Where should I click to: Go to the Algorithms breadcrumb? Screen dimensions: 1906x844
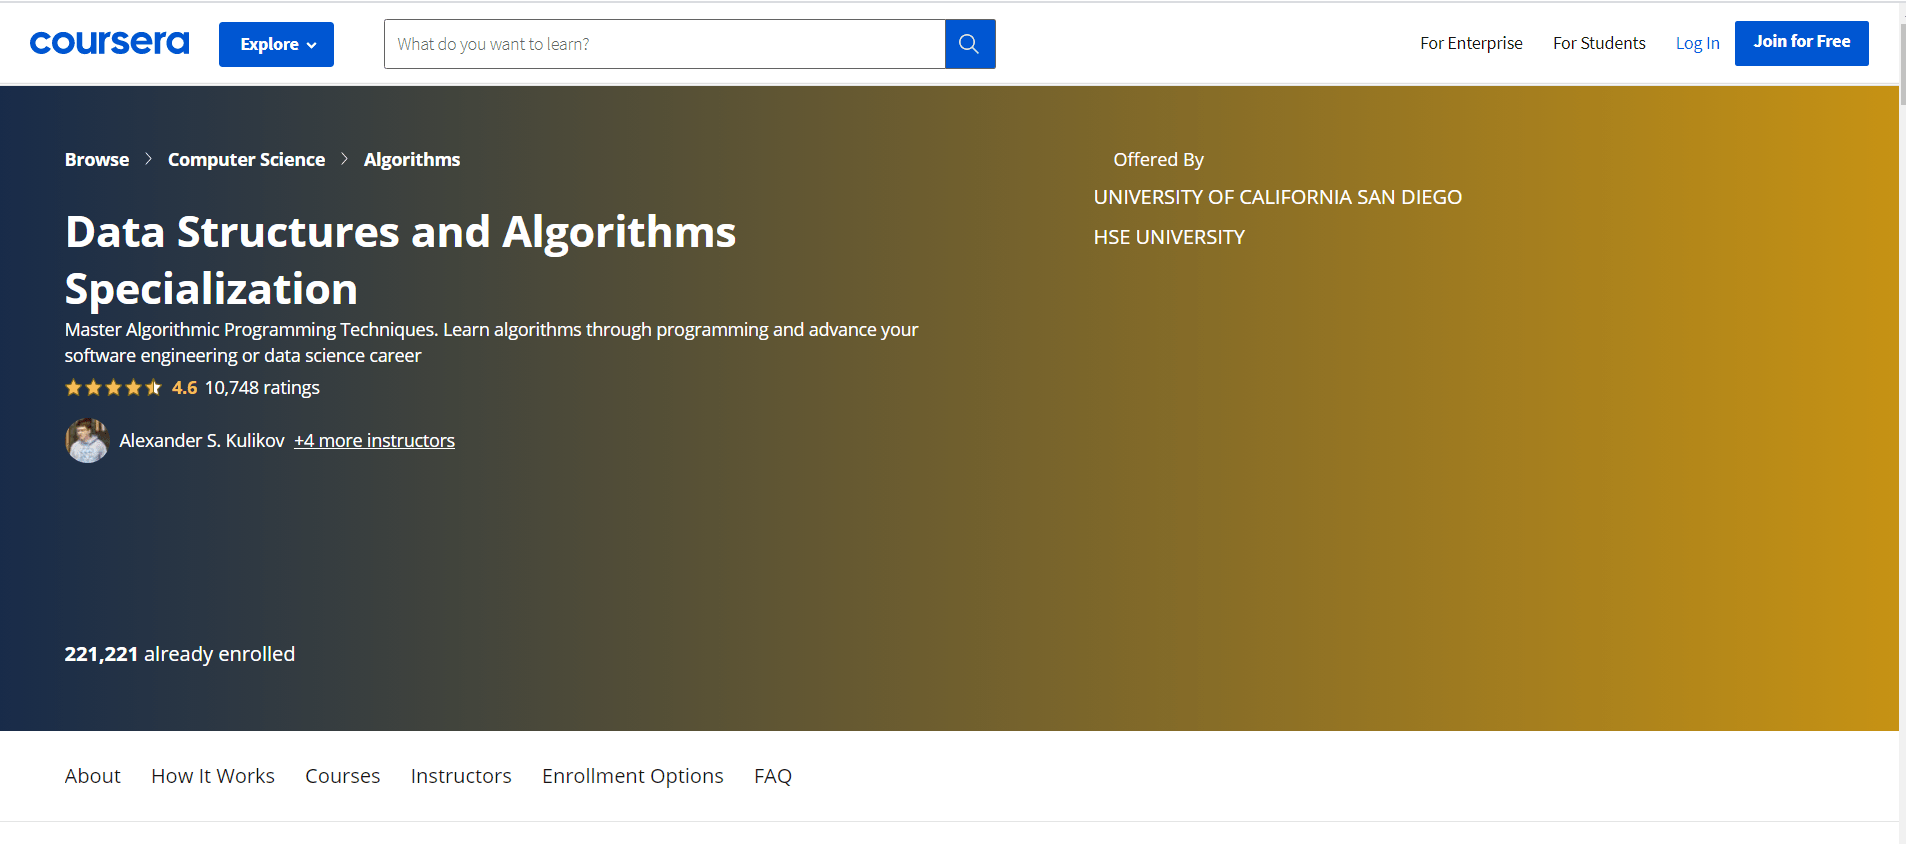412,160
